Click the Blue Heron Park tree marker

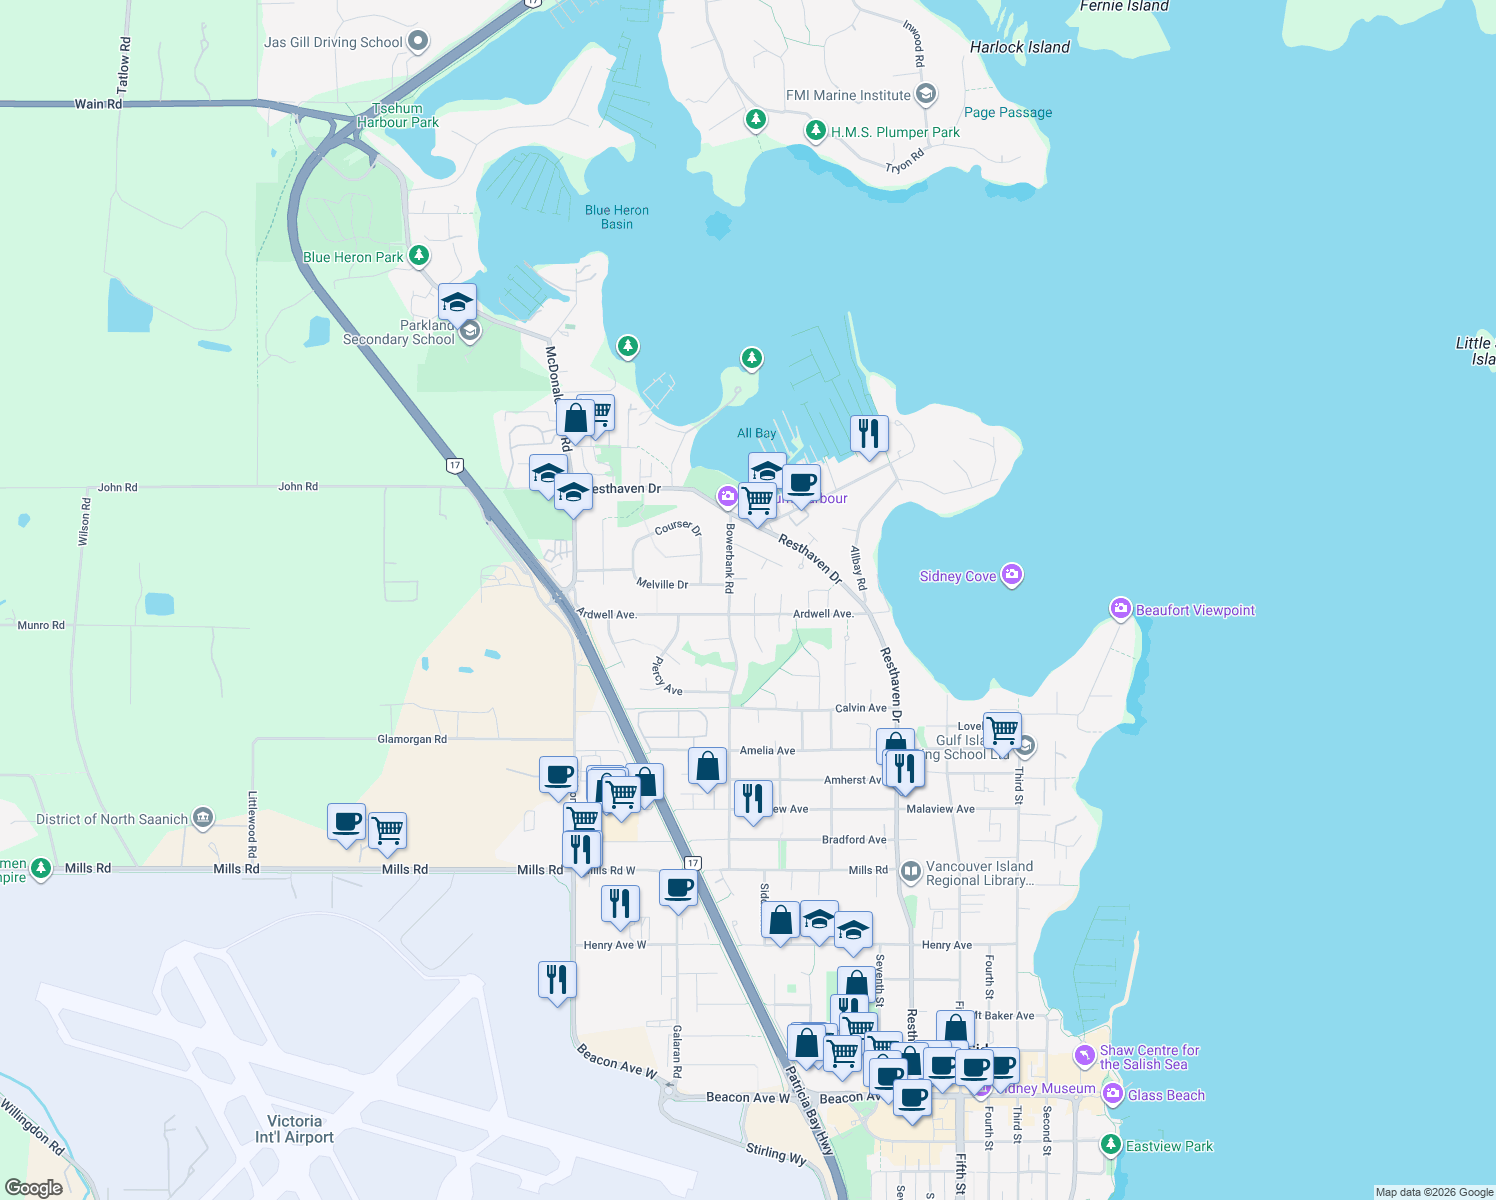[419, 255]
